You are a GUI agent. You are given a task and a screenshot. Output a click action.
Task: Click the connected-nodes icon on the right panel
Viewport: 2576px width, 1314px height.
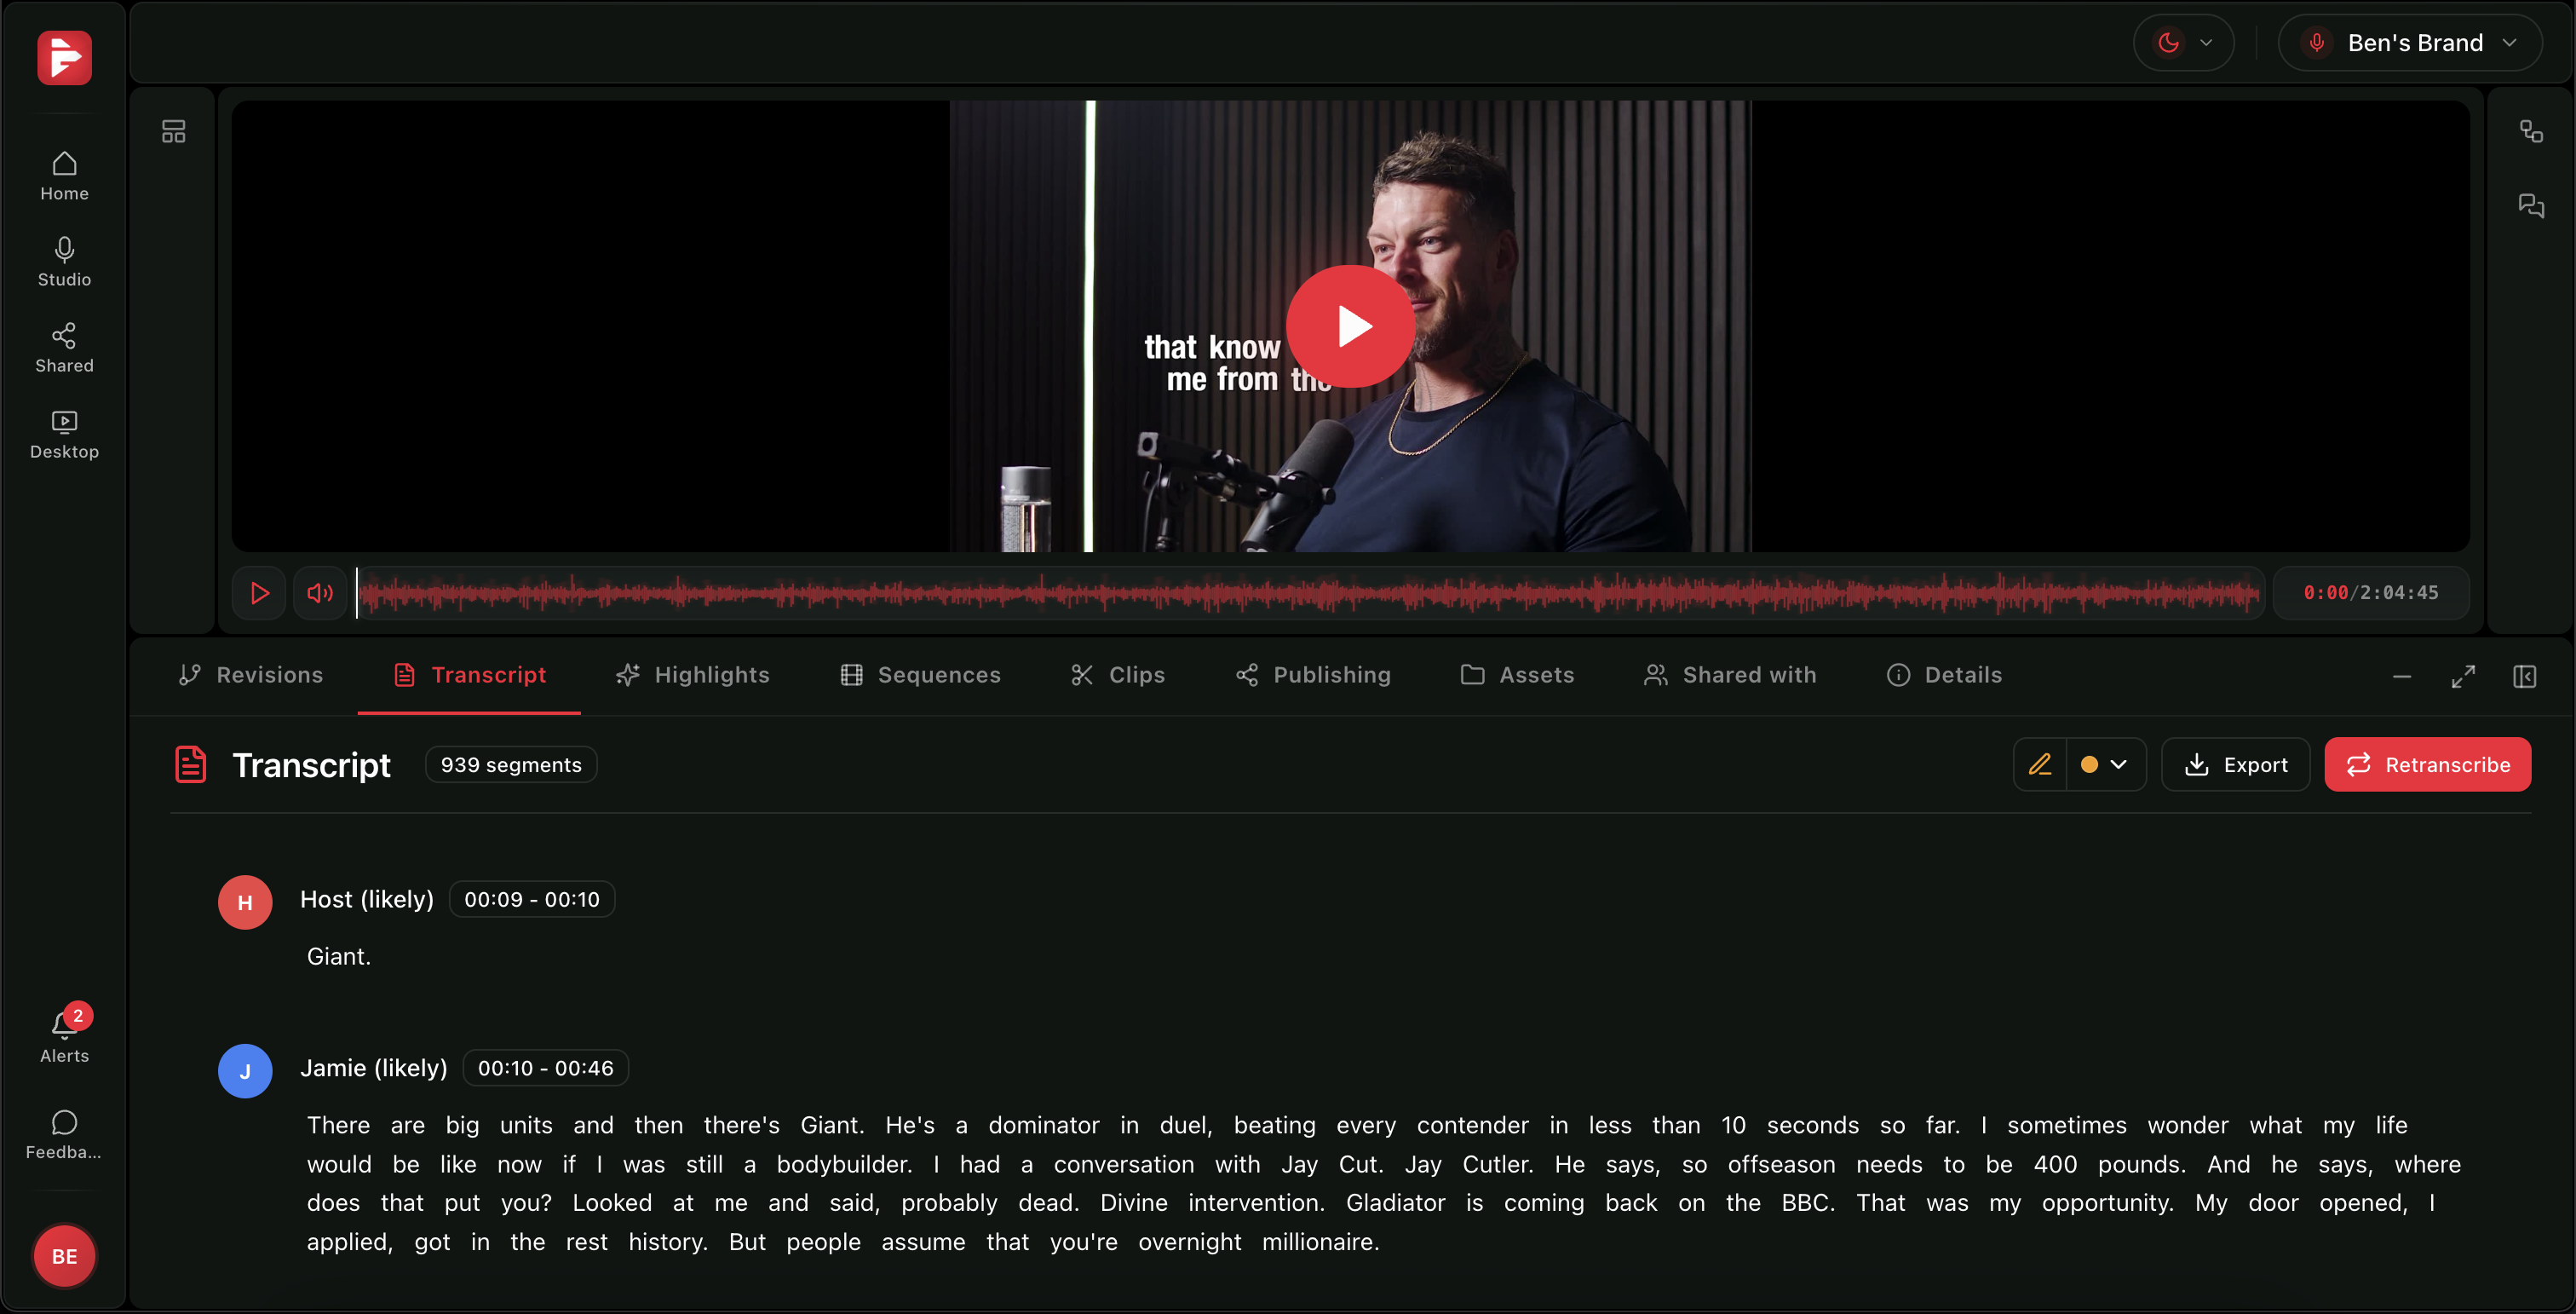click(2532, 130)
